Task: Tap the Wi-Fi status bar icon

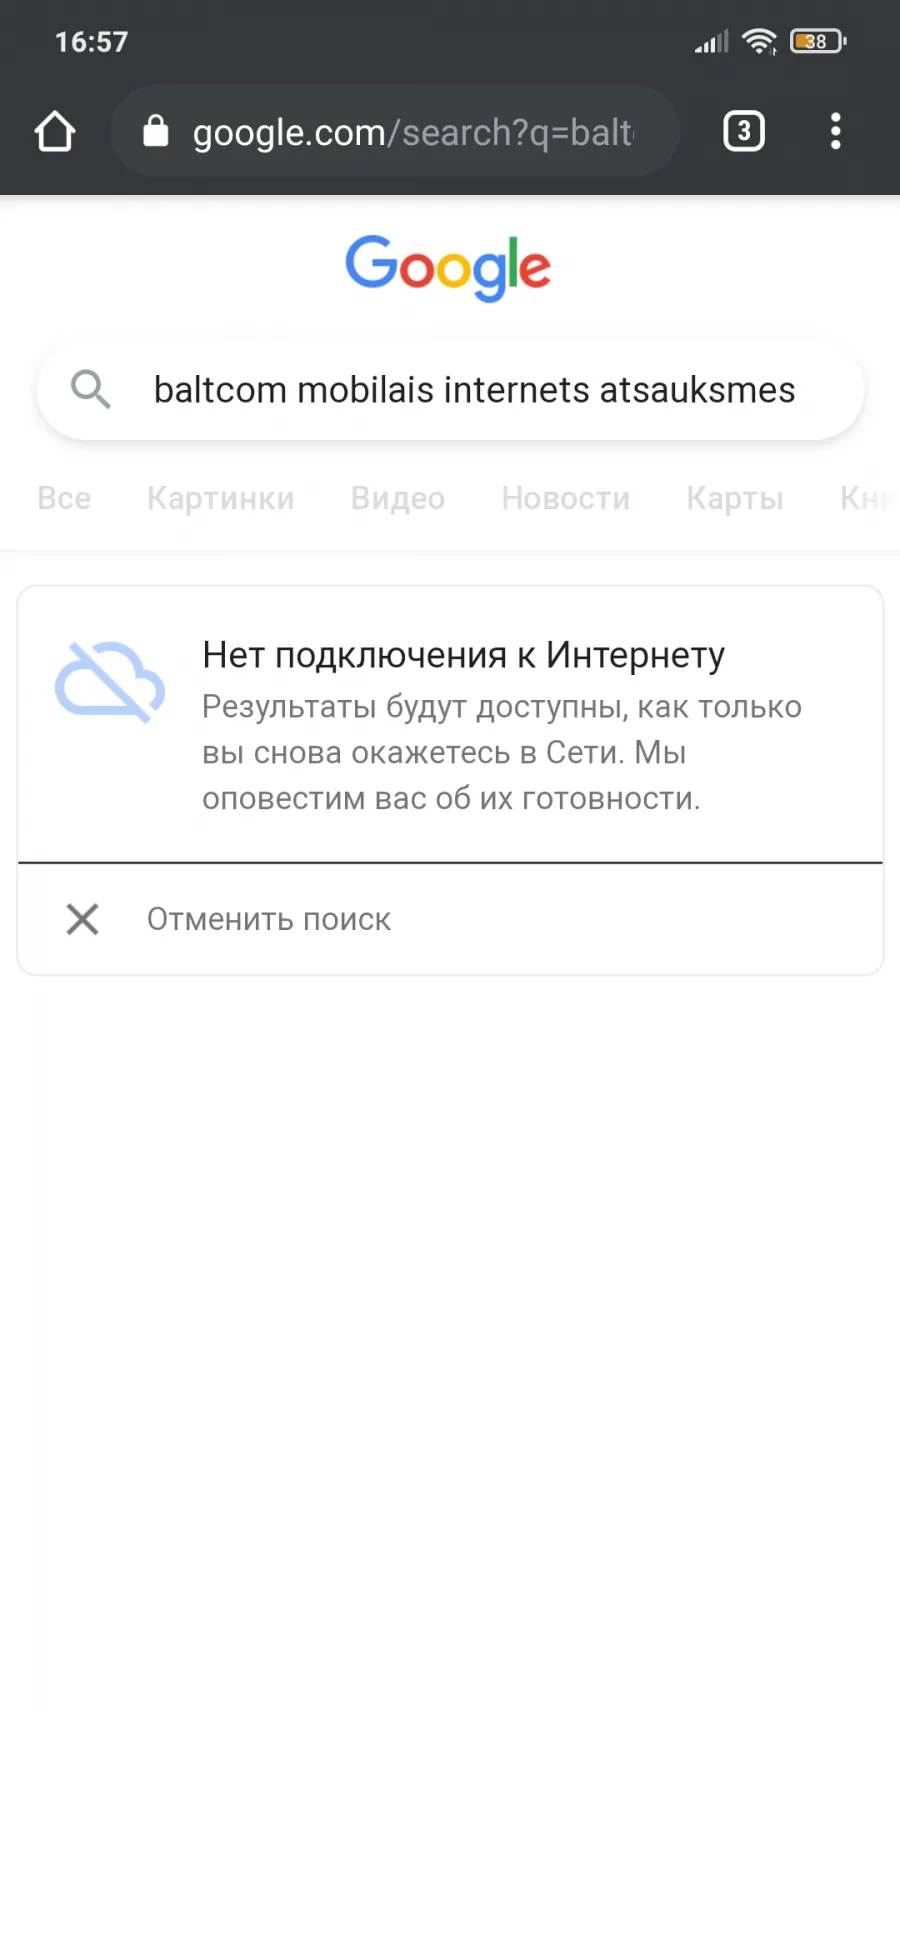Action: [x=760, y=41]
